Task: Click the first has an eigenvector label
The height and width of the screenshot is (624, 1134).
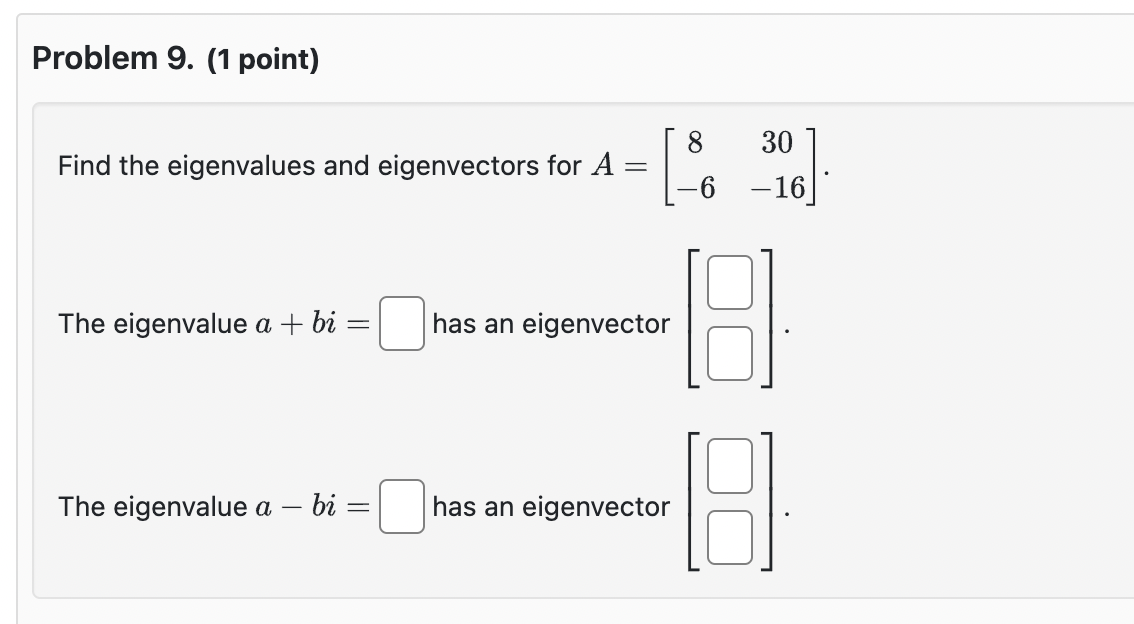Action: 551,324
